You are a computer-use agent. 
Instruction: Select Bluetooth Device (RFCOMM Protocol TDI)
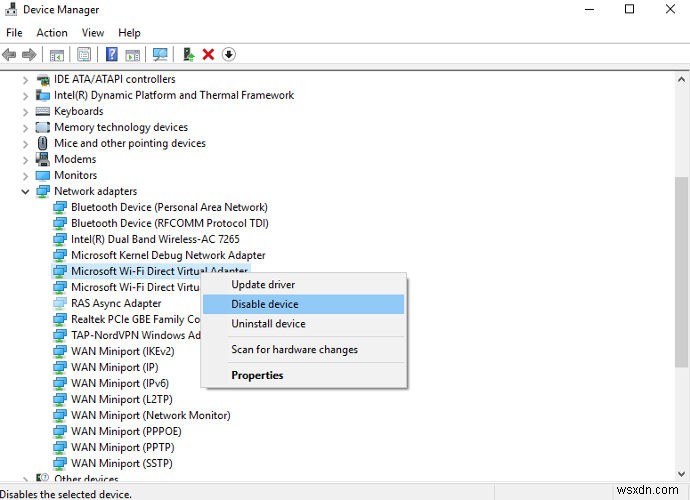170,223
